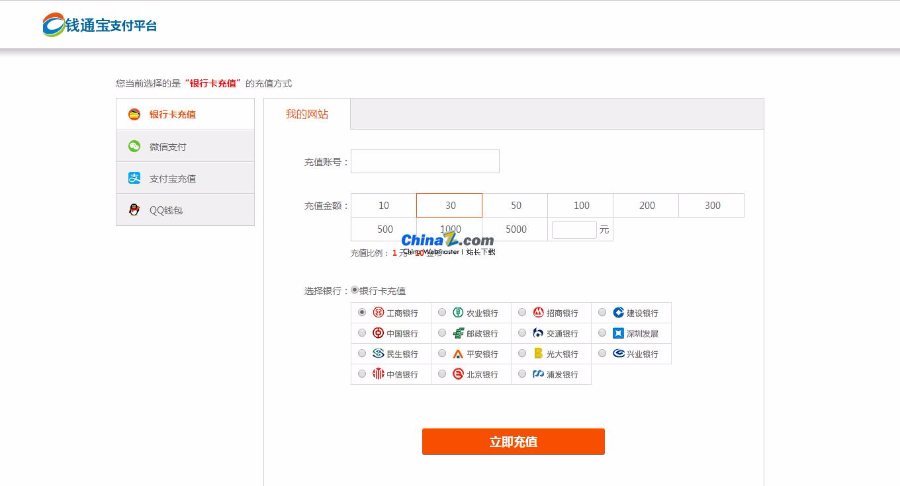The height and width of the screenshot is (486, 900).
Task: Click the 邮政银行 logo icon
Action: [458, 333]
